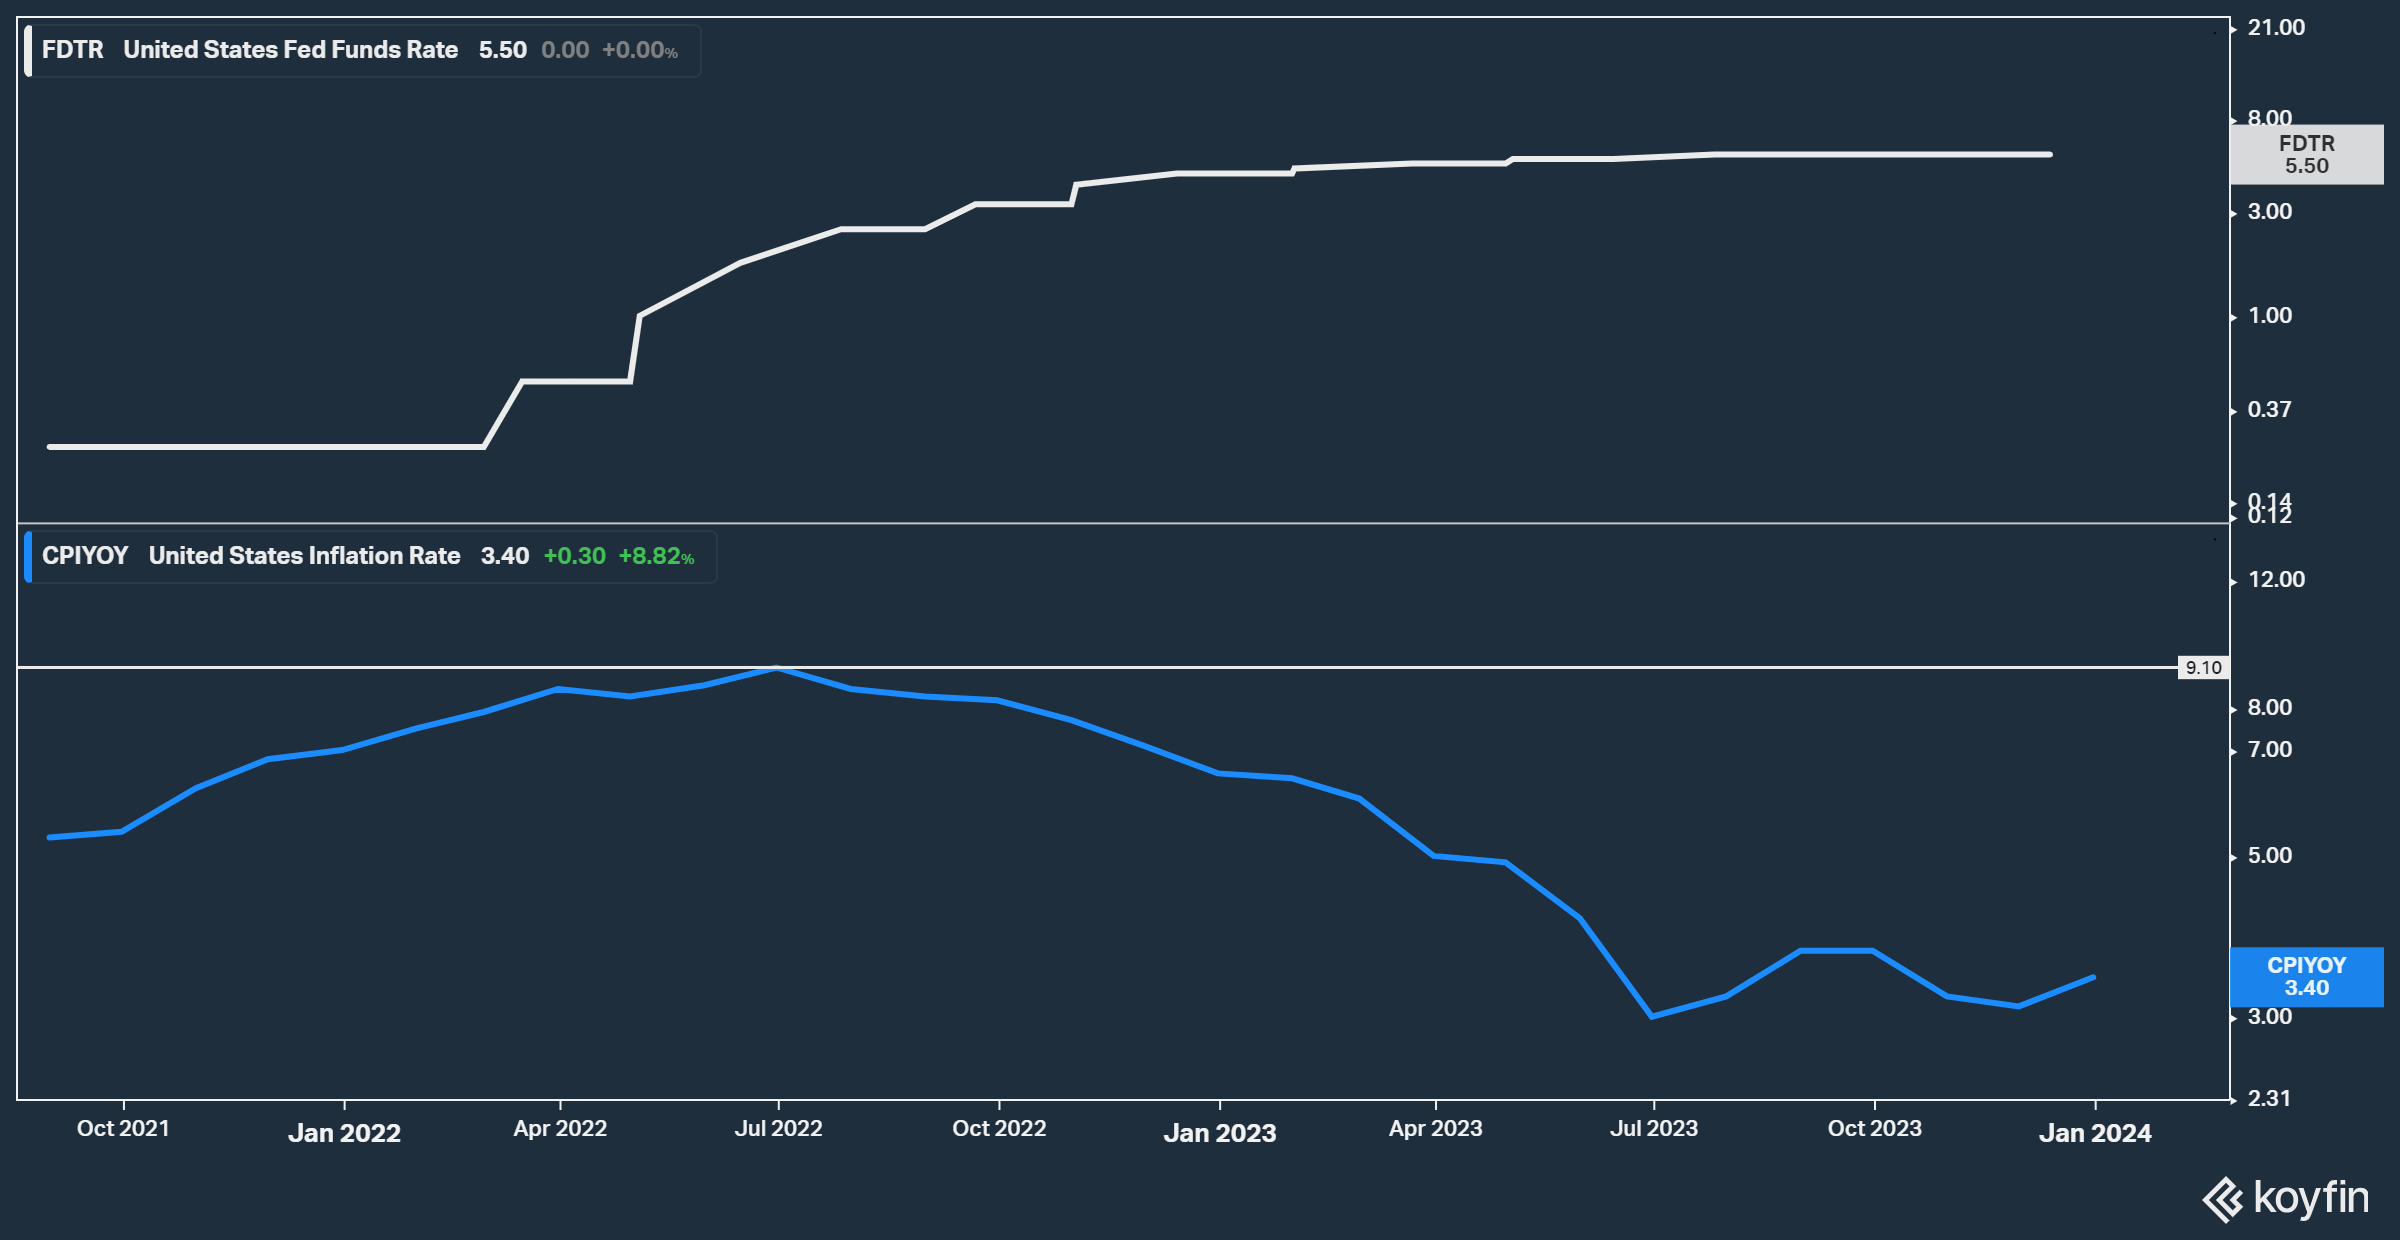Click the white FDTR legend color bar
The image size is (2400, 1240).
tap(28, 52)
